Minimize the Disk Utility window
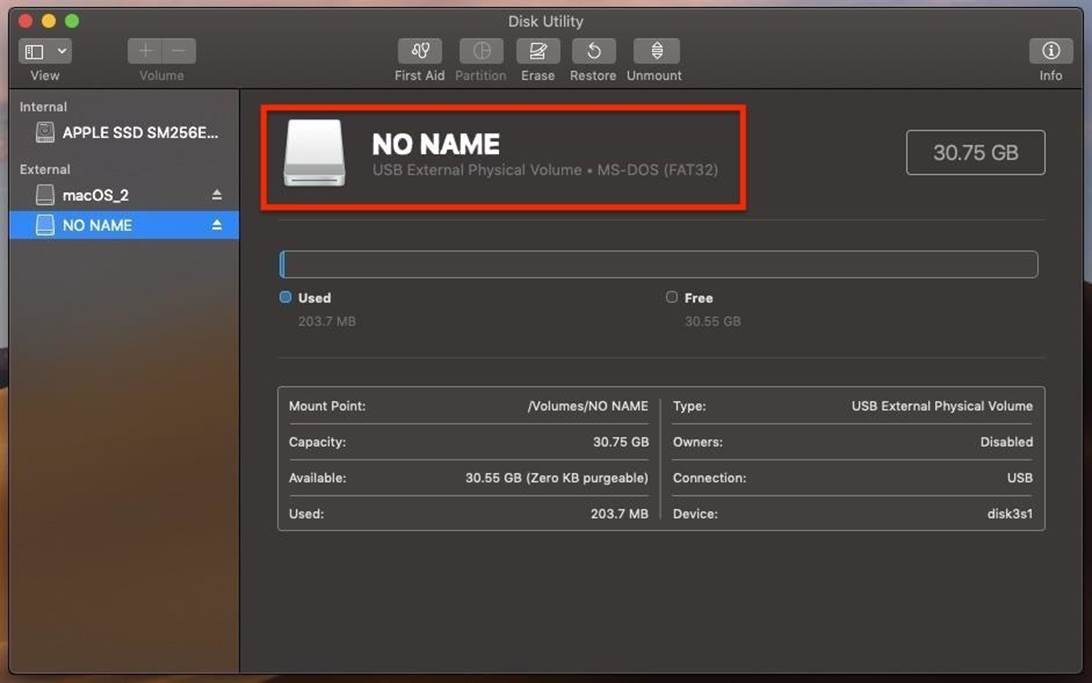This screenshot has width=1092, height=683. tap(49, 21)
